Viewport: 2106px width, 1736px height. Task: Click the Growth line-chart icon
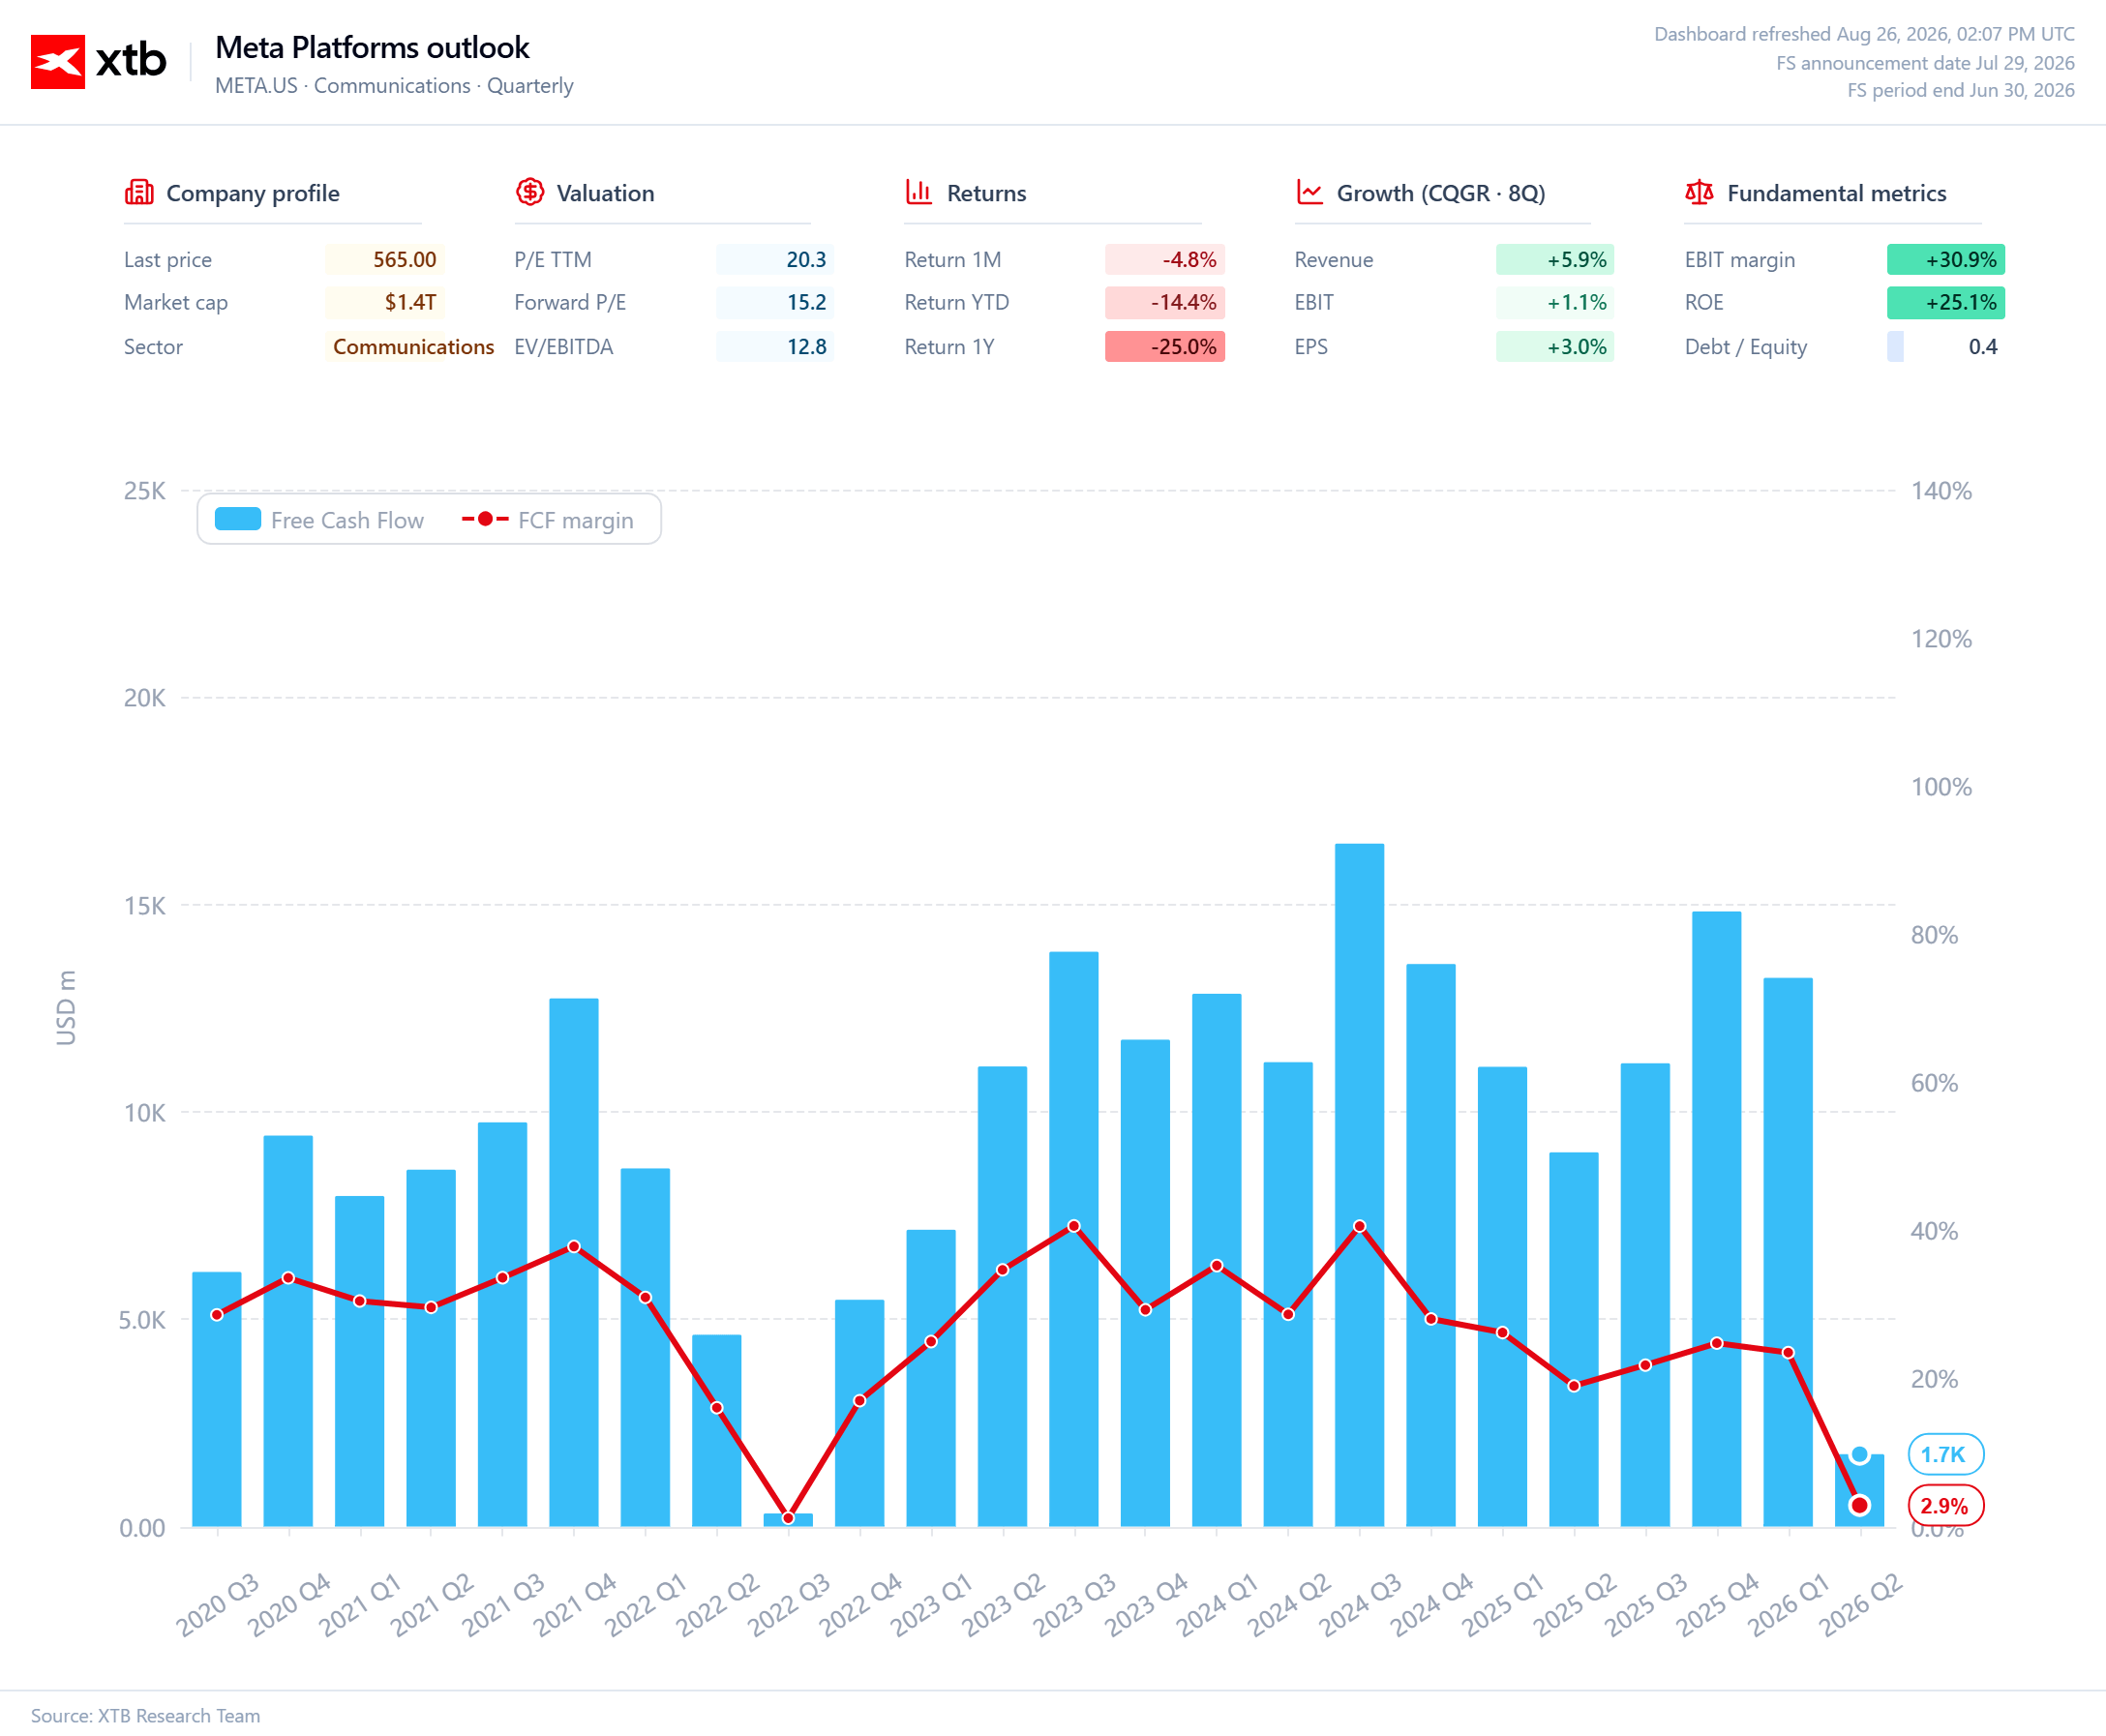(x=1309, y=192)
